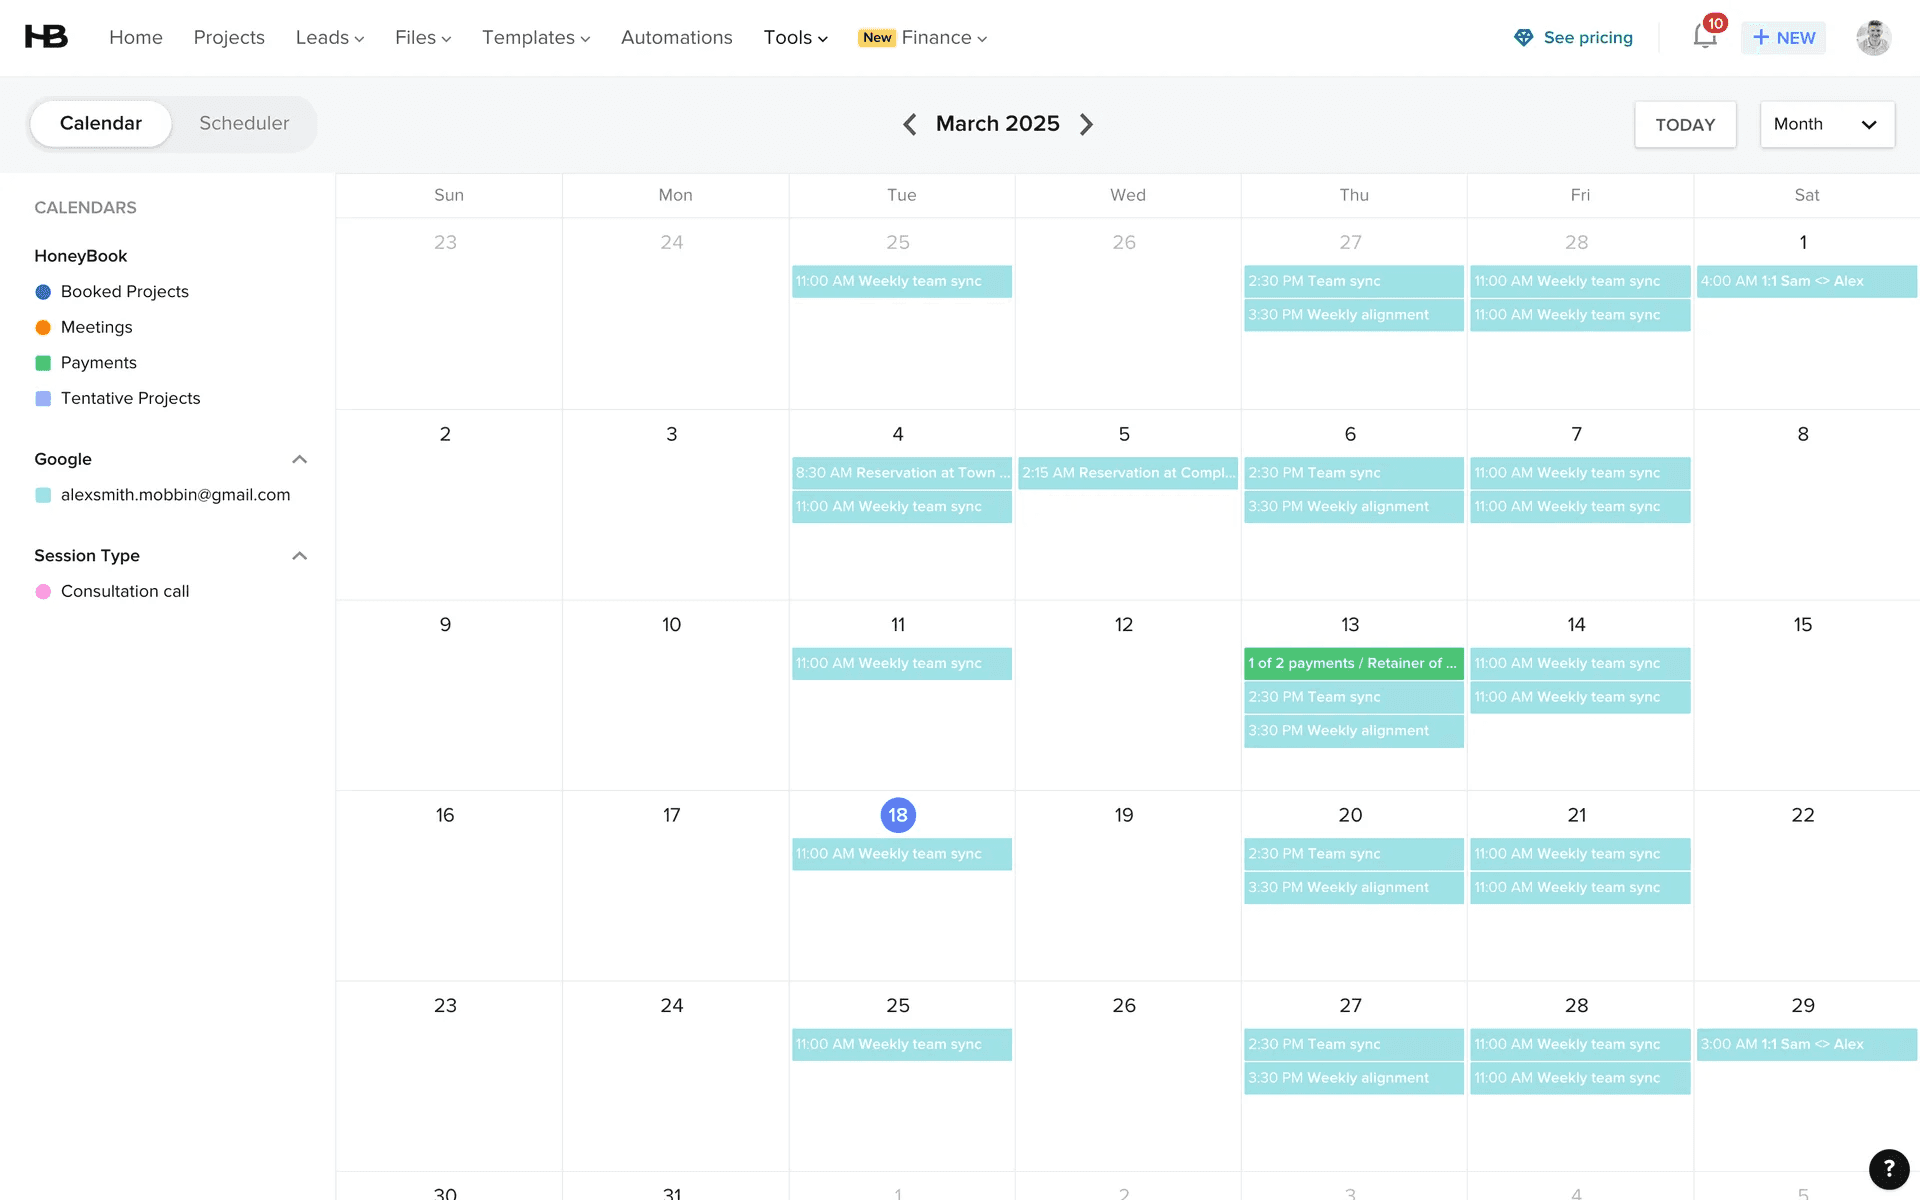Toggle Meetings calendar visibility
1920x1200 pixels.
(x=43, y=327)
